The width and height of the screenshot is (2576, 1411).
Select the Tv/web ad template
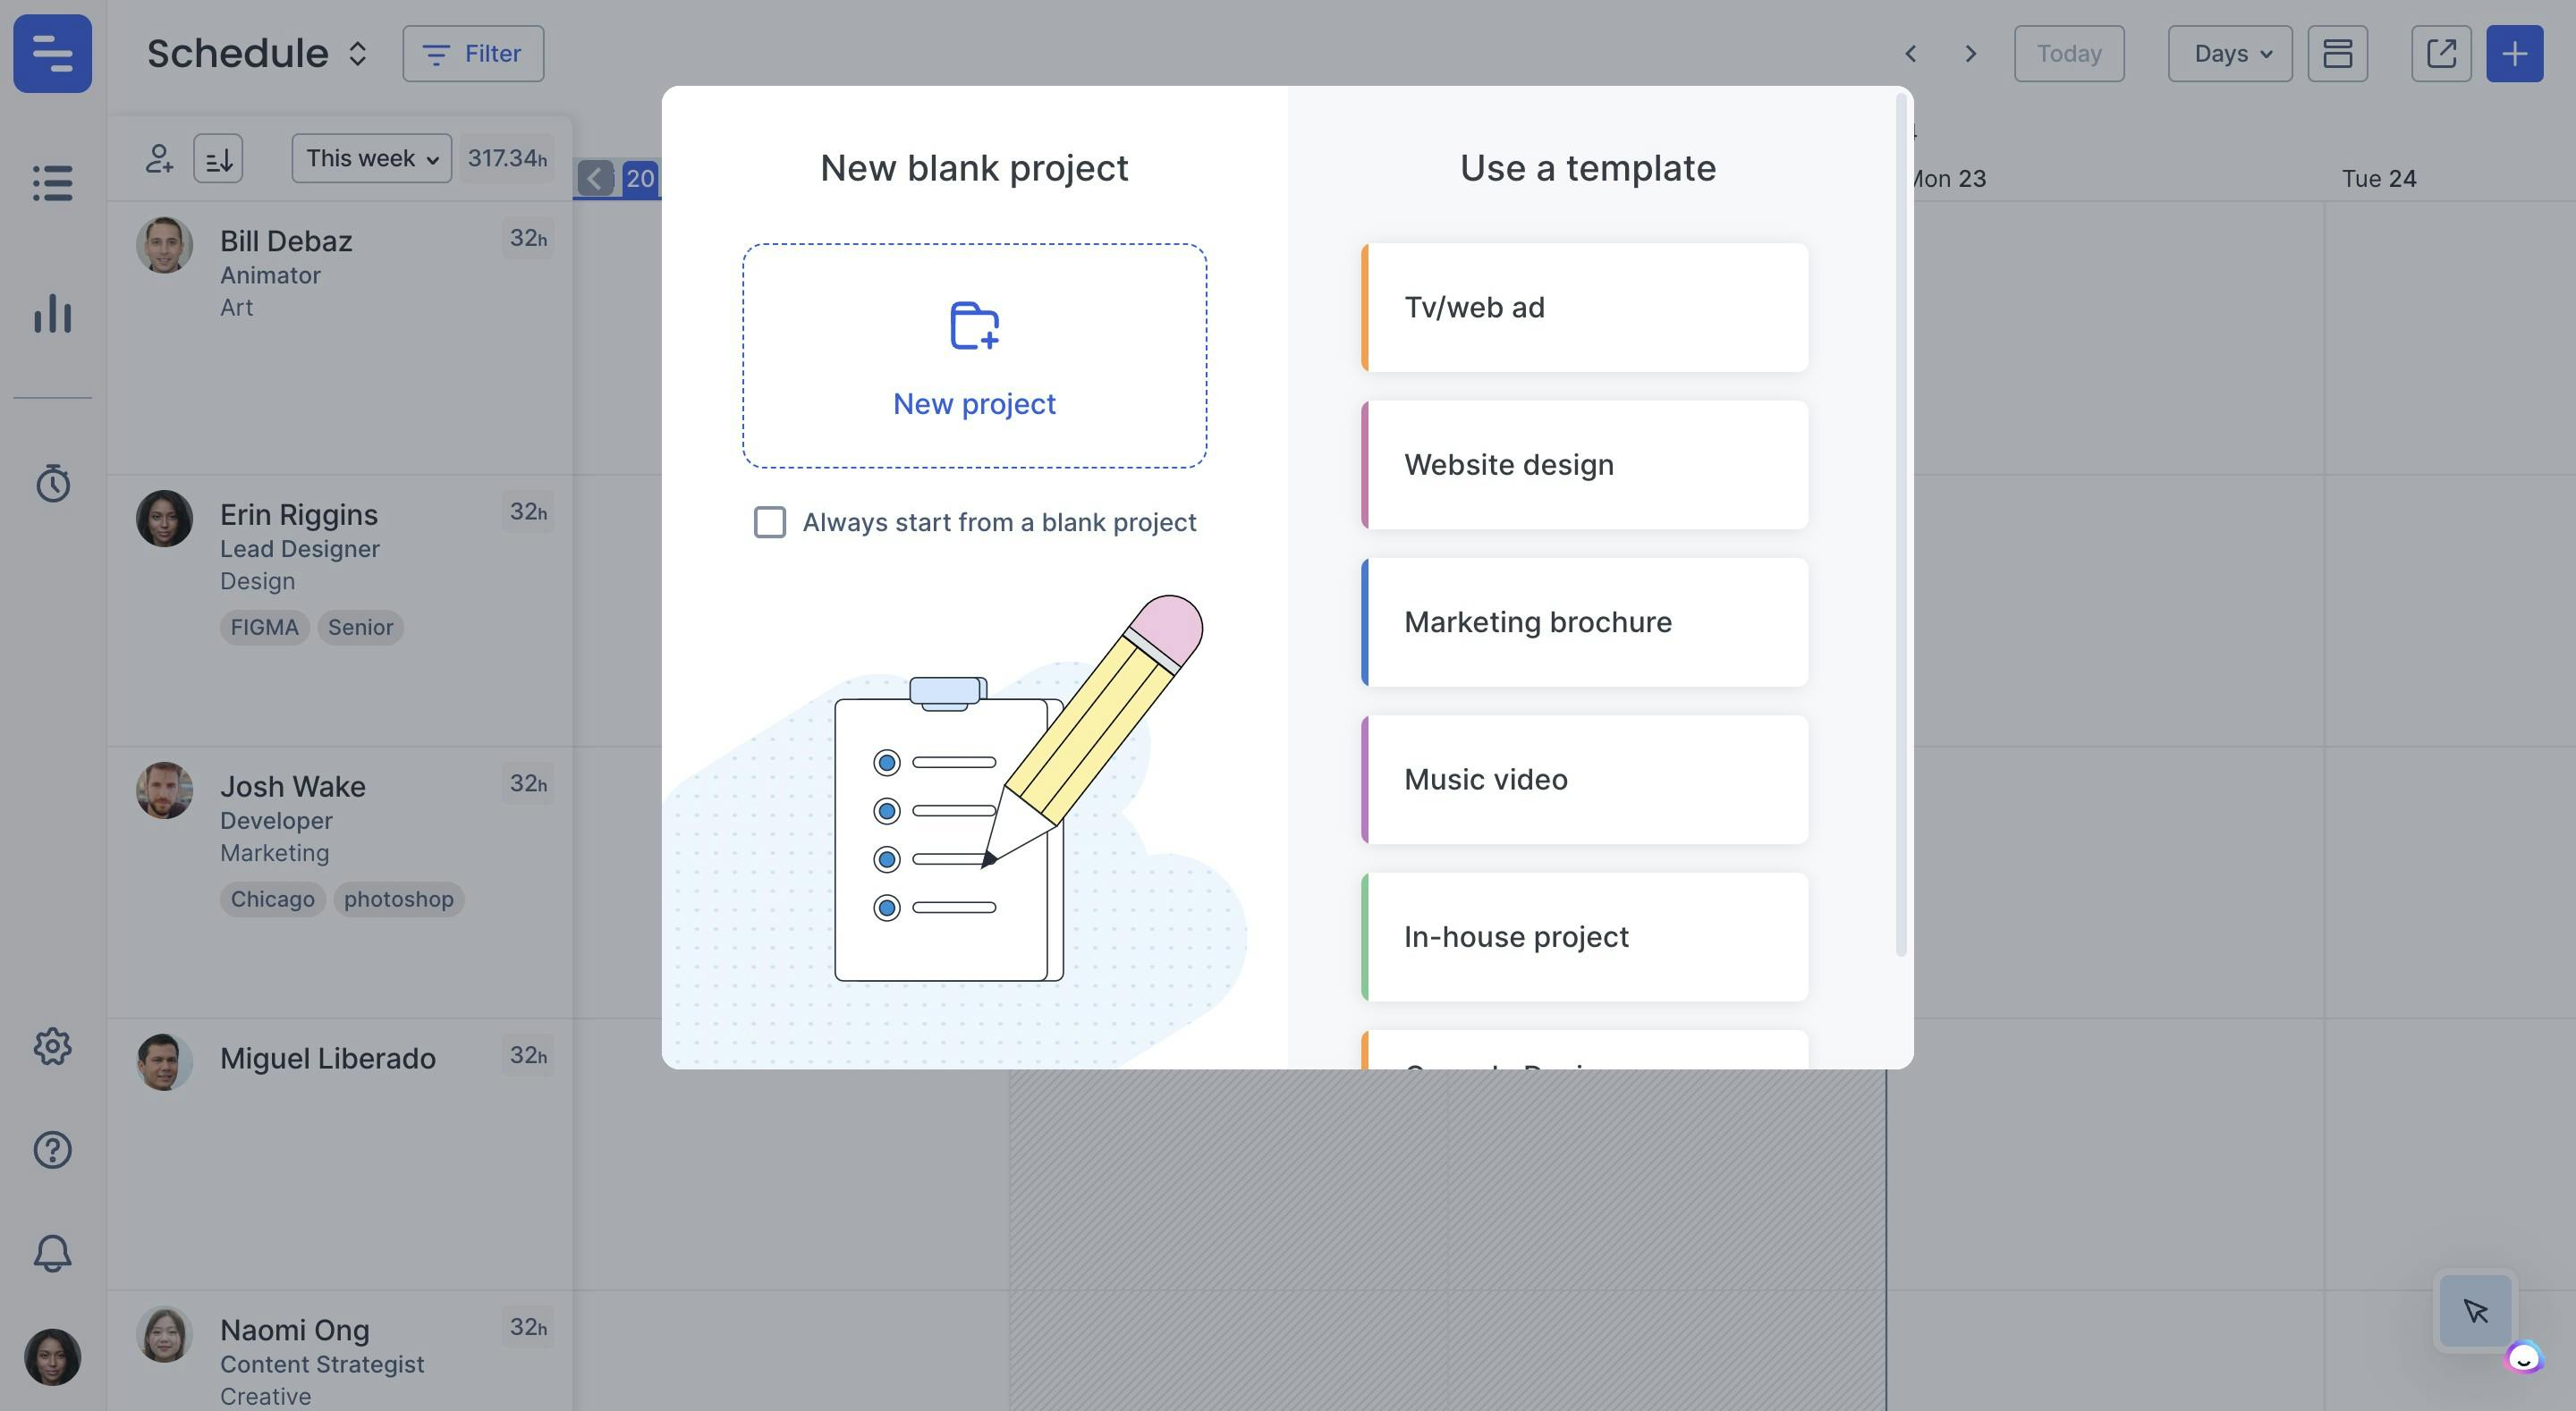pyautogui.click(x=1584, y=307)
